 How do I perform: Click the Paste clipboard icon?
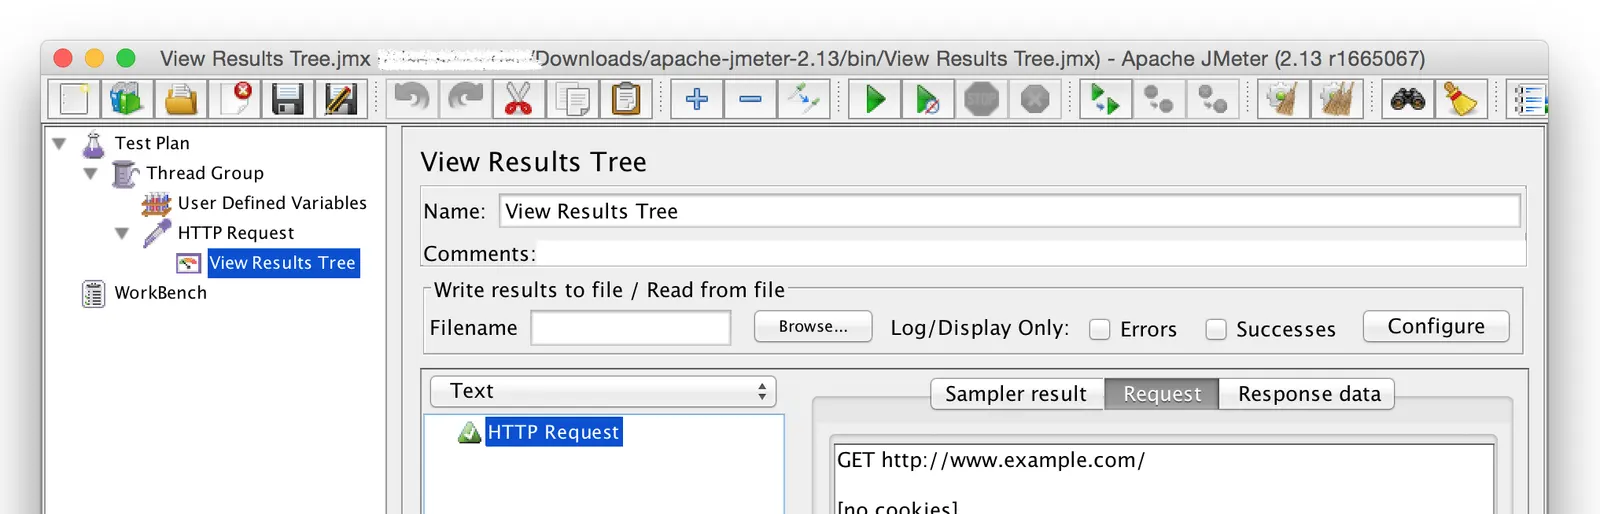(x=626, y=99)
